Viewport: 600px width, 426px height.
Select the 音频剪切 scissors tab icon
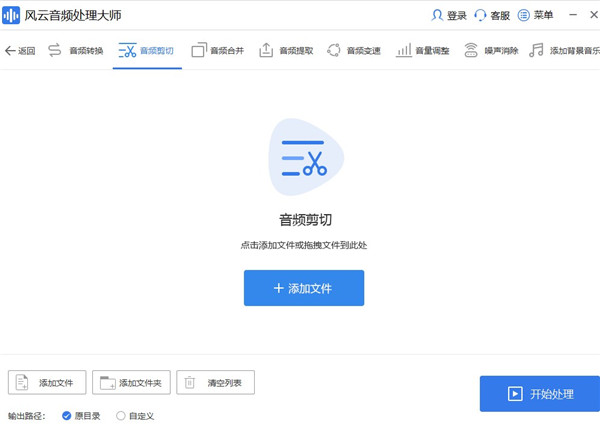coord(127,50)
